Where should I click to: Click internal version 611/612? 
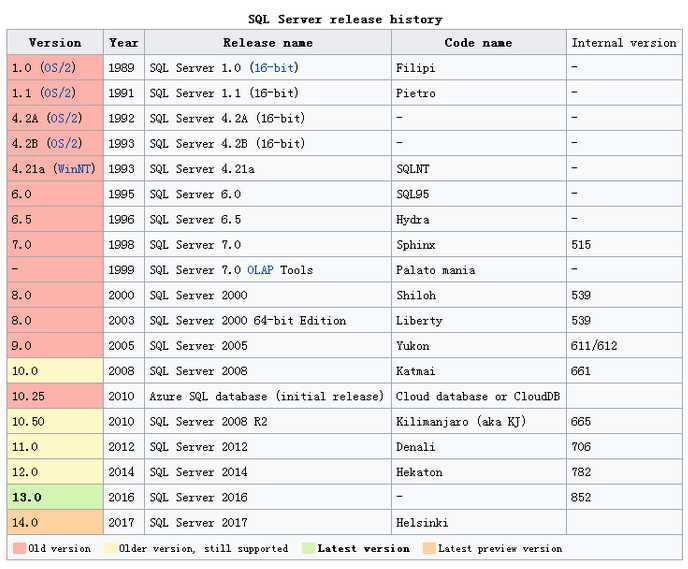(594, 346)
